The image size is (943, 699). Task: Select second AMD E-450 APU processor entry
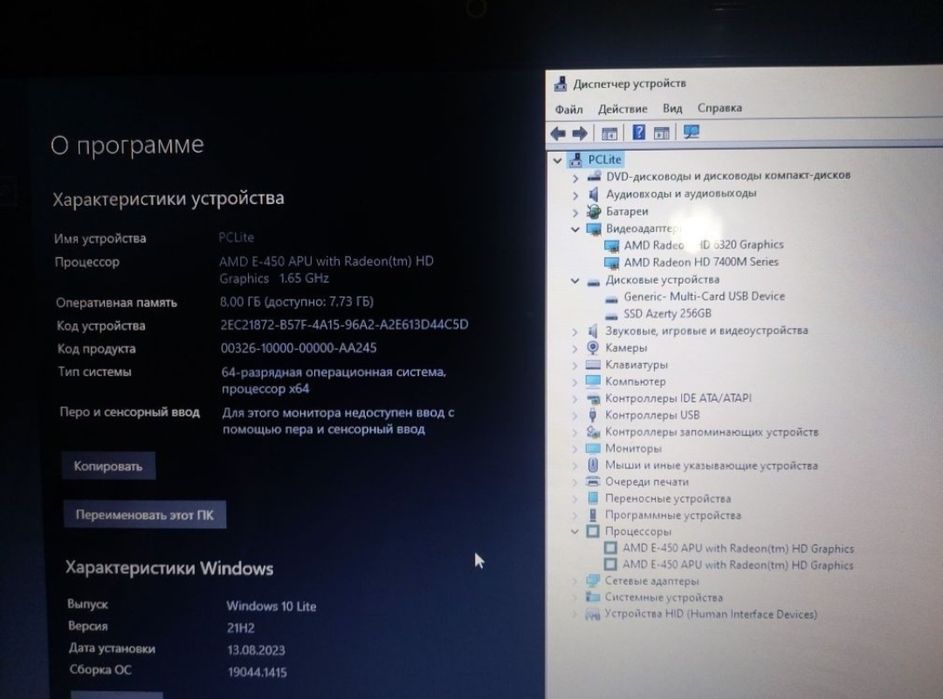737,565
